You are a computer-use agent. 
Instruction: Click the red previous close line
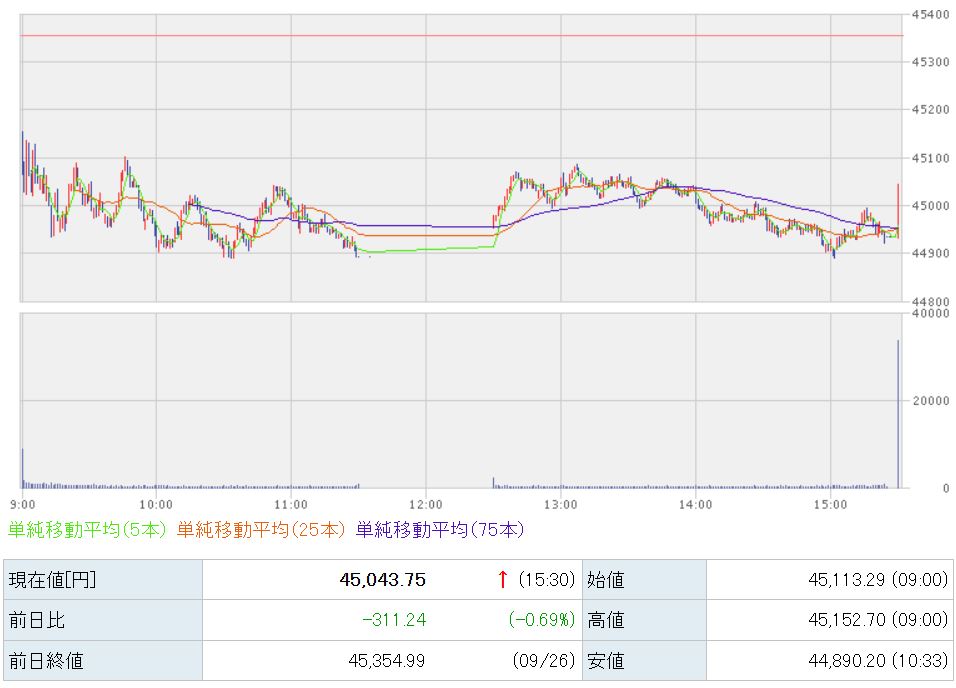[460, 36]
